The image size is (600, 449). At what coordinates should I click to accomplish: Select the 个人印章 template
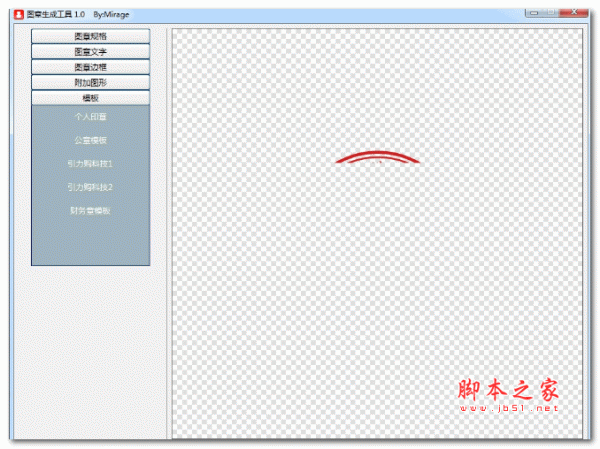[90, 117]
